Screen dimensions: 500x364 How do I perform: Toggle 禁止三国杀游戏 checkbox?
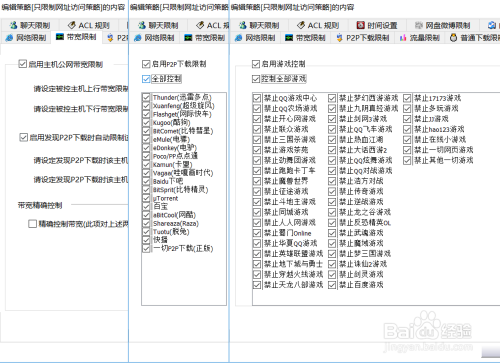click(257, 139)
